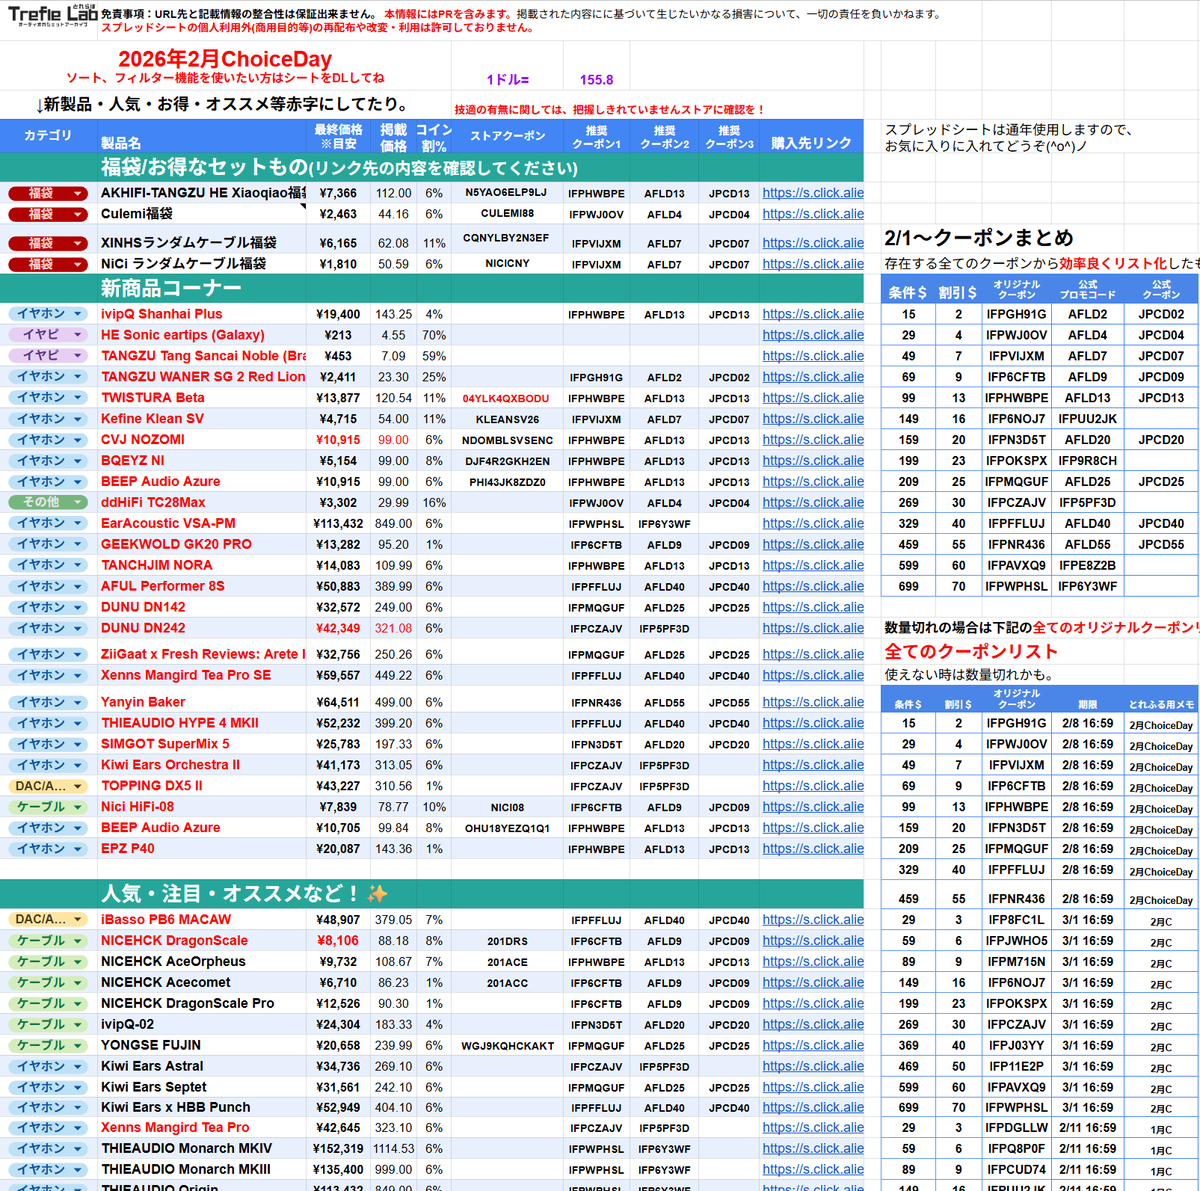The height and width of the screenshot is (1191, 1200).
Task: Click the 2/1〜クーポンまとめ heading
Action: click(979, 238)
